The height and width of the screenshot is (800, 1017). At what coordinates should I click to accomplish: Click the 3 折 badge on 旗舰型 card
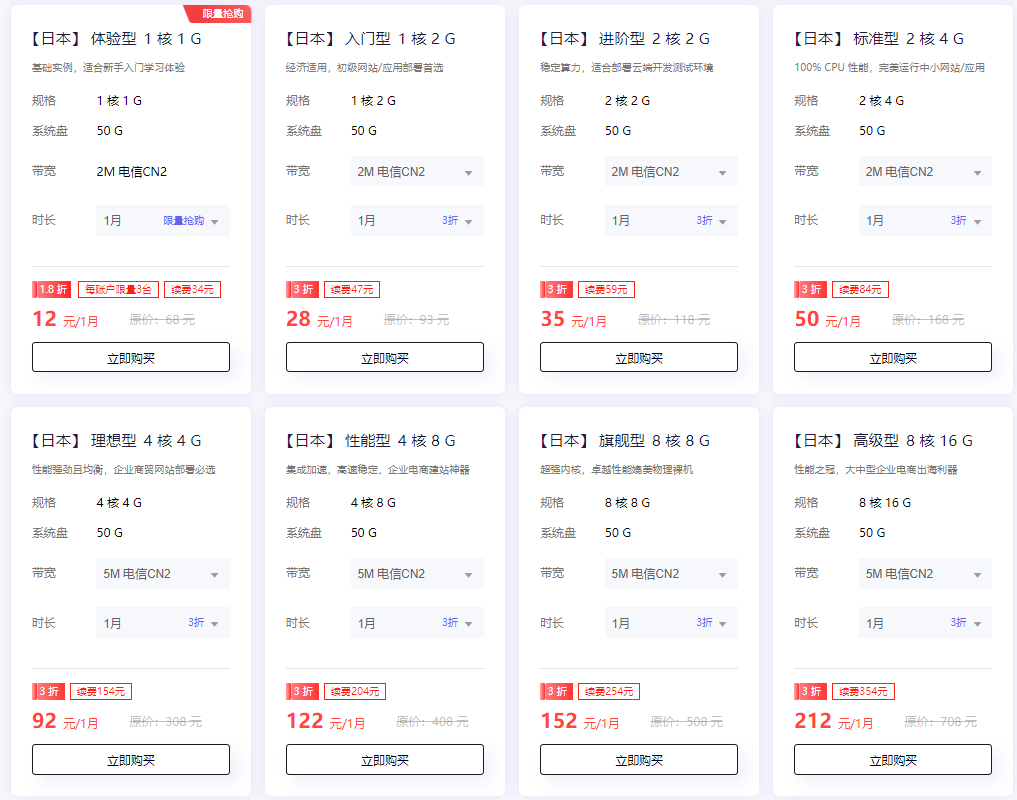pos(556,692)
